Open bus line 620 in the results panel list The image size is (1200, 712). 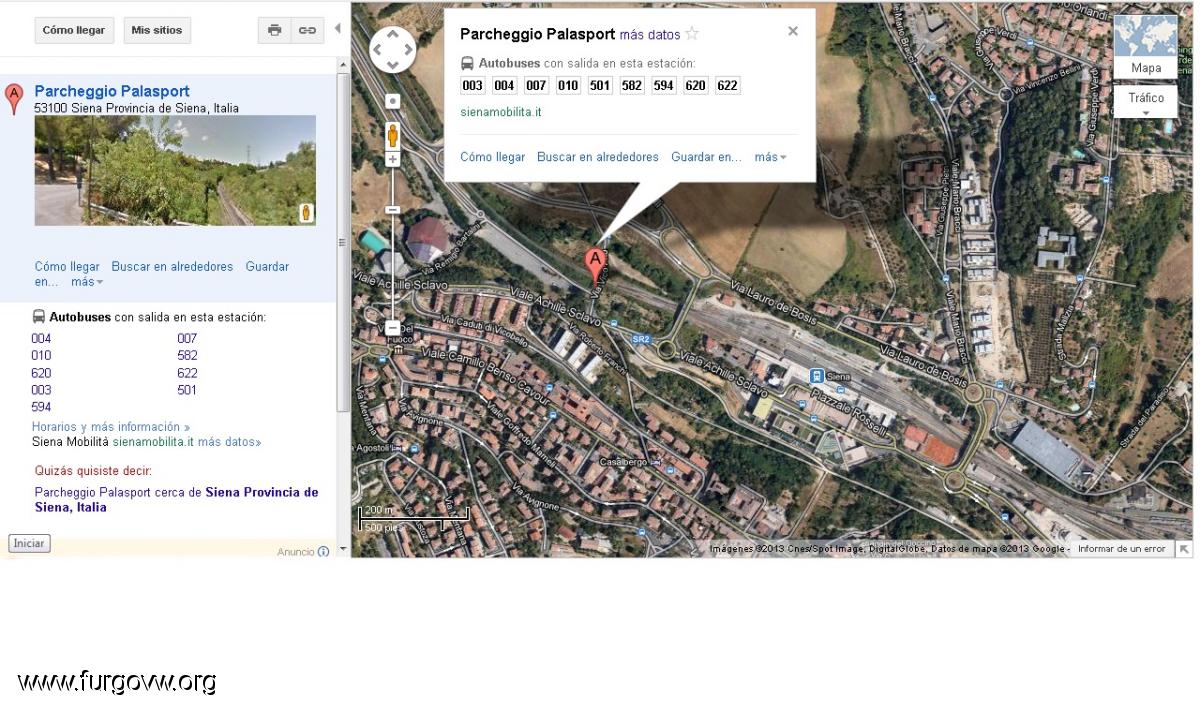41,373
